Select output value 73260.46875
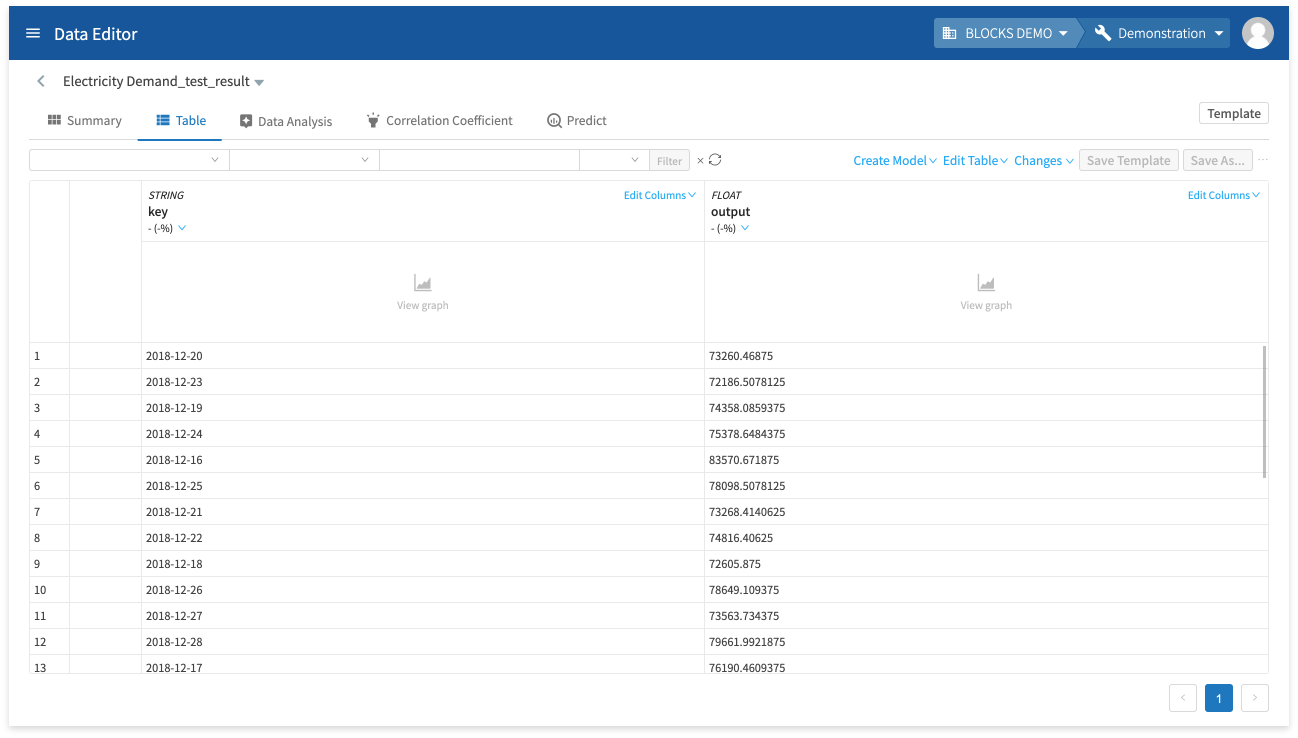1298x738 pixels. tap(986, 356)
